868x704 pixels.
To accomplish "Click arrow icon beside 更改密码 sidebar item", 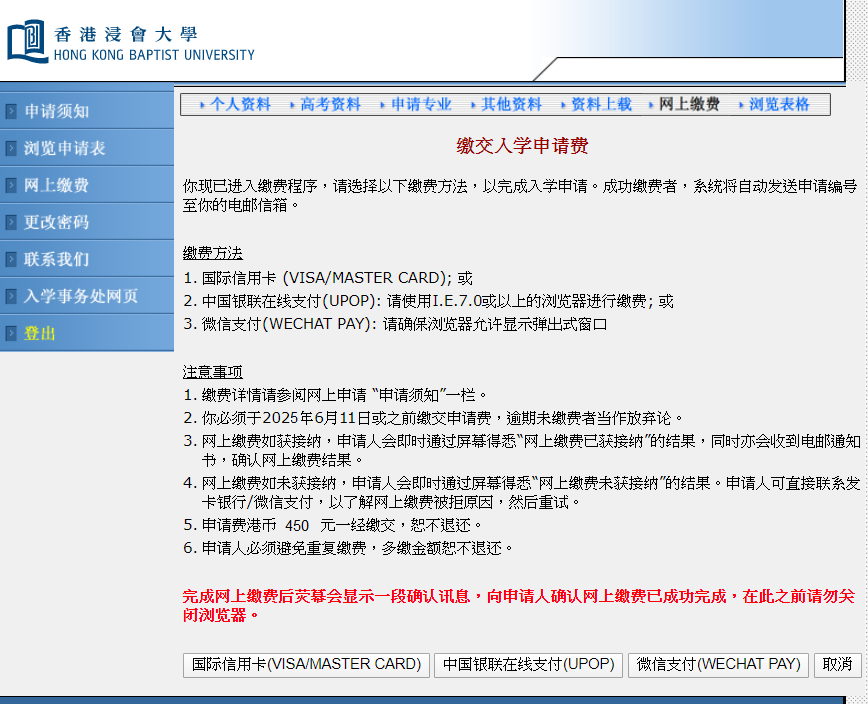I will point(11,222).
